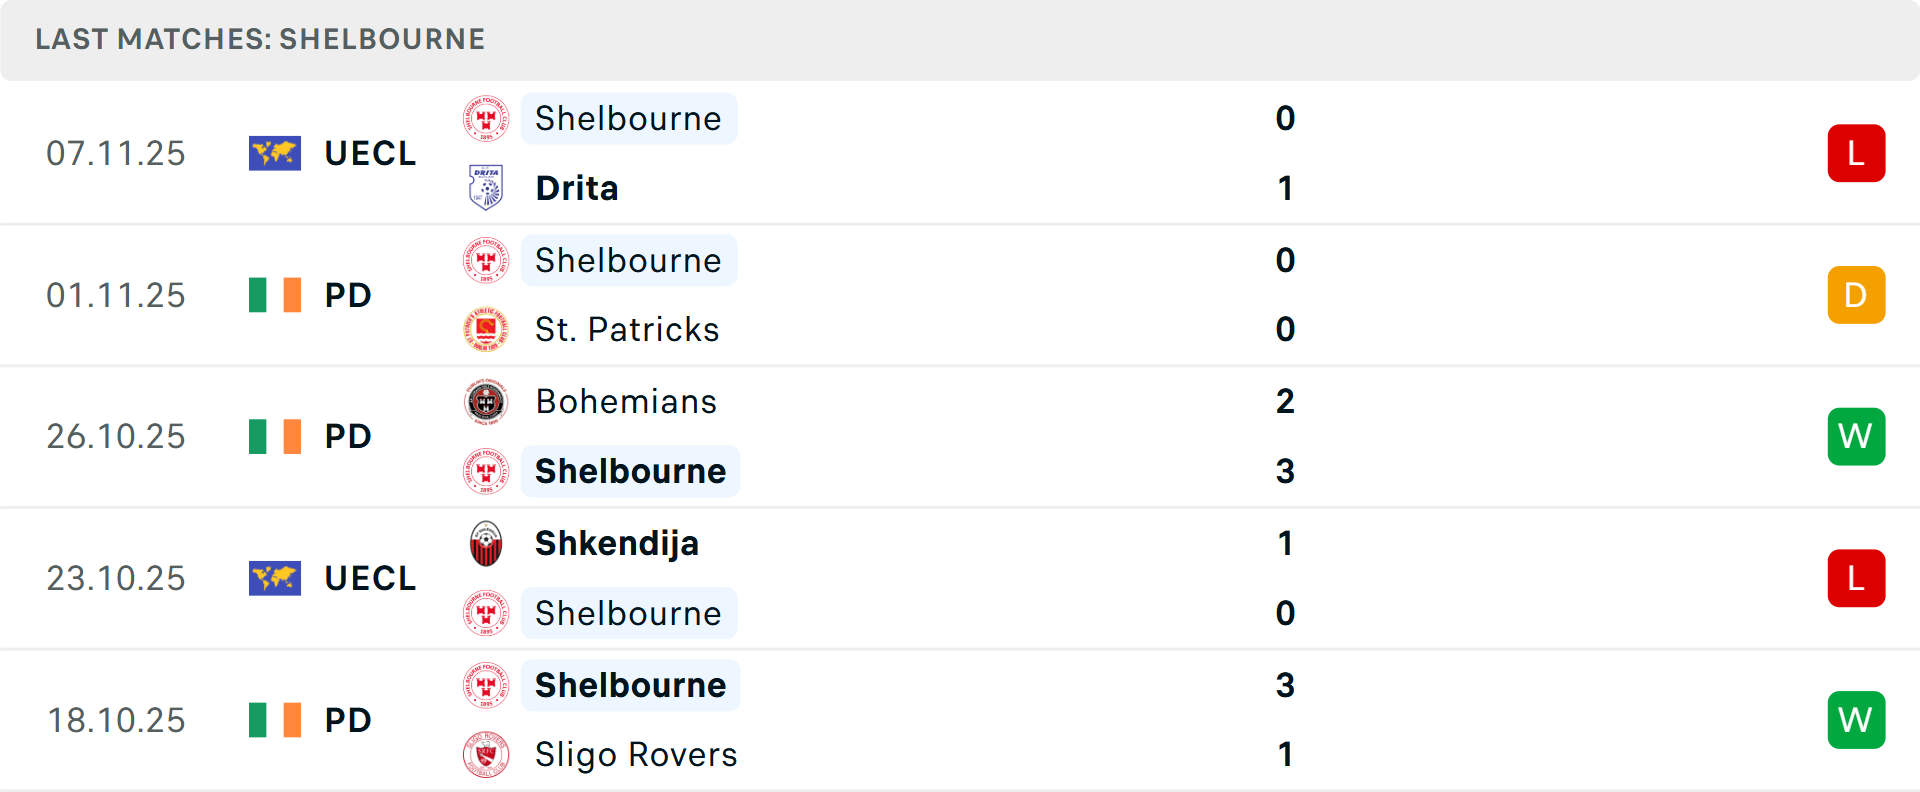Click the Shkendija club crest icon
This screenshot has width=1920, height=792.
486,544
